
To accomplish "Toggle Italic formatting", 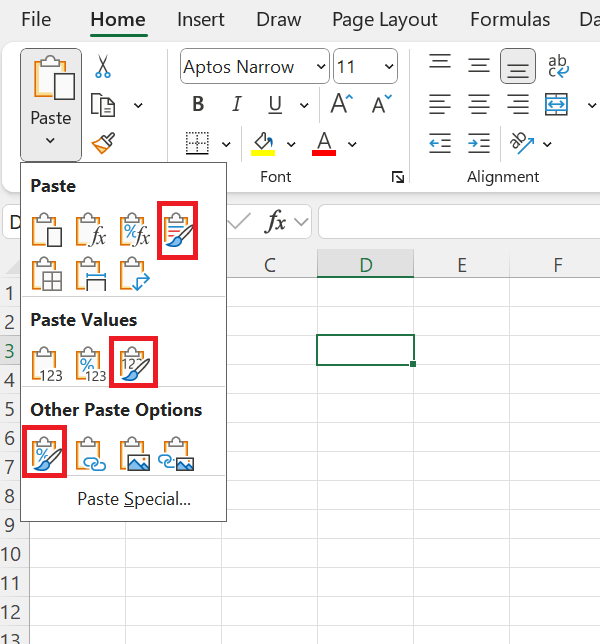I will [x=237, y=104].
